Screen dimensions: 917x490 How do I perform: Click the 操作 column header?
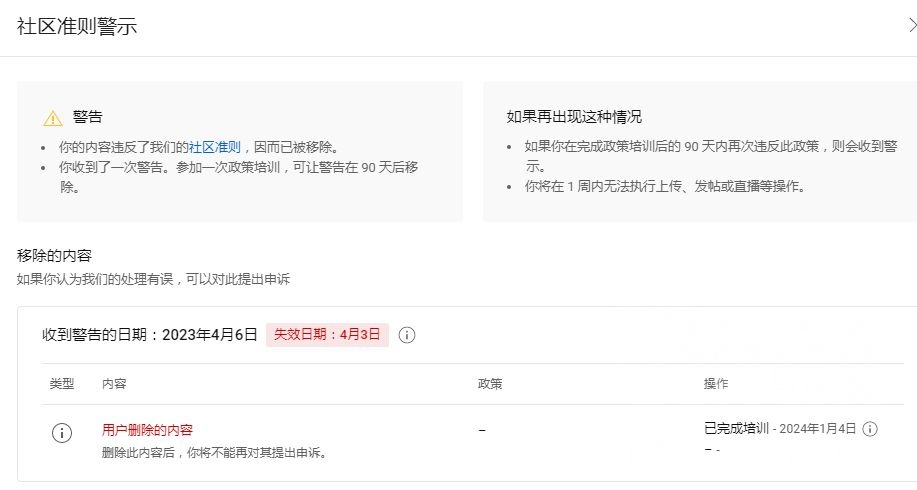click(x=716, y=384)
